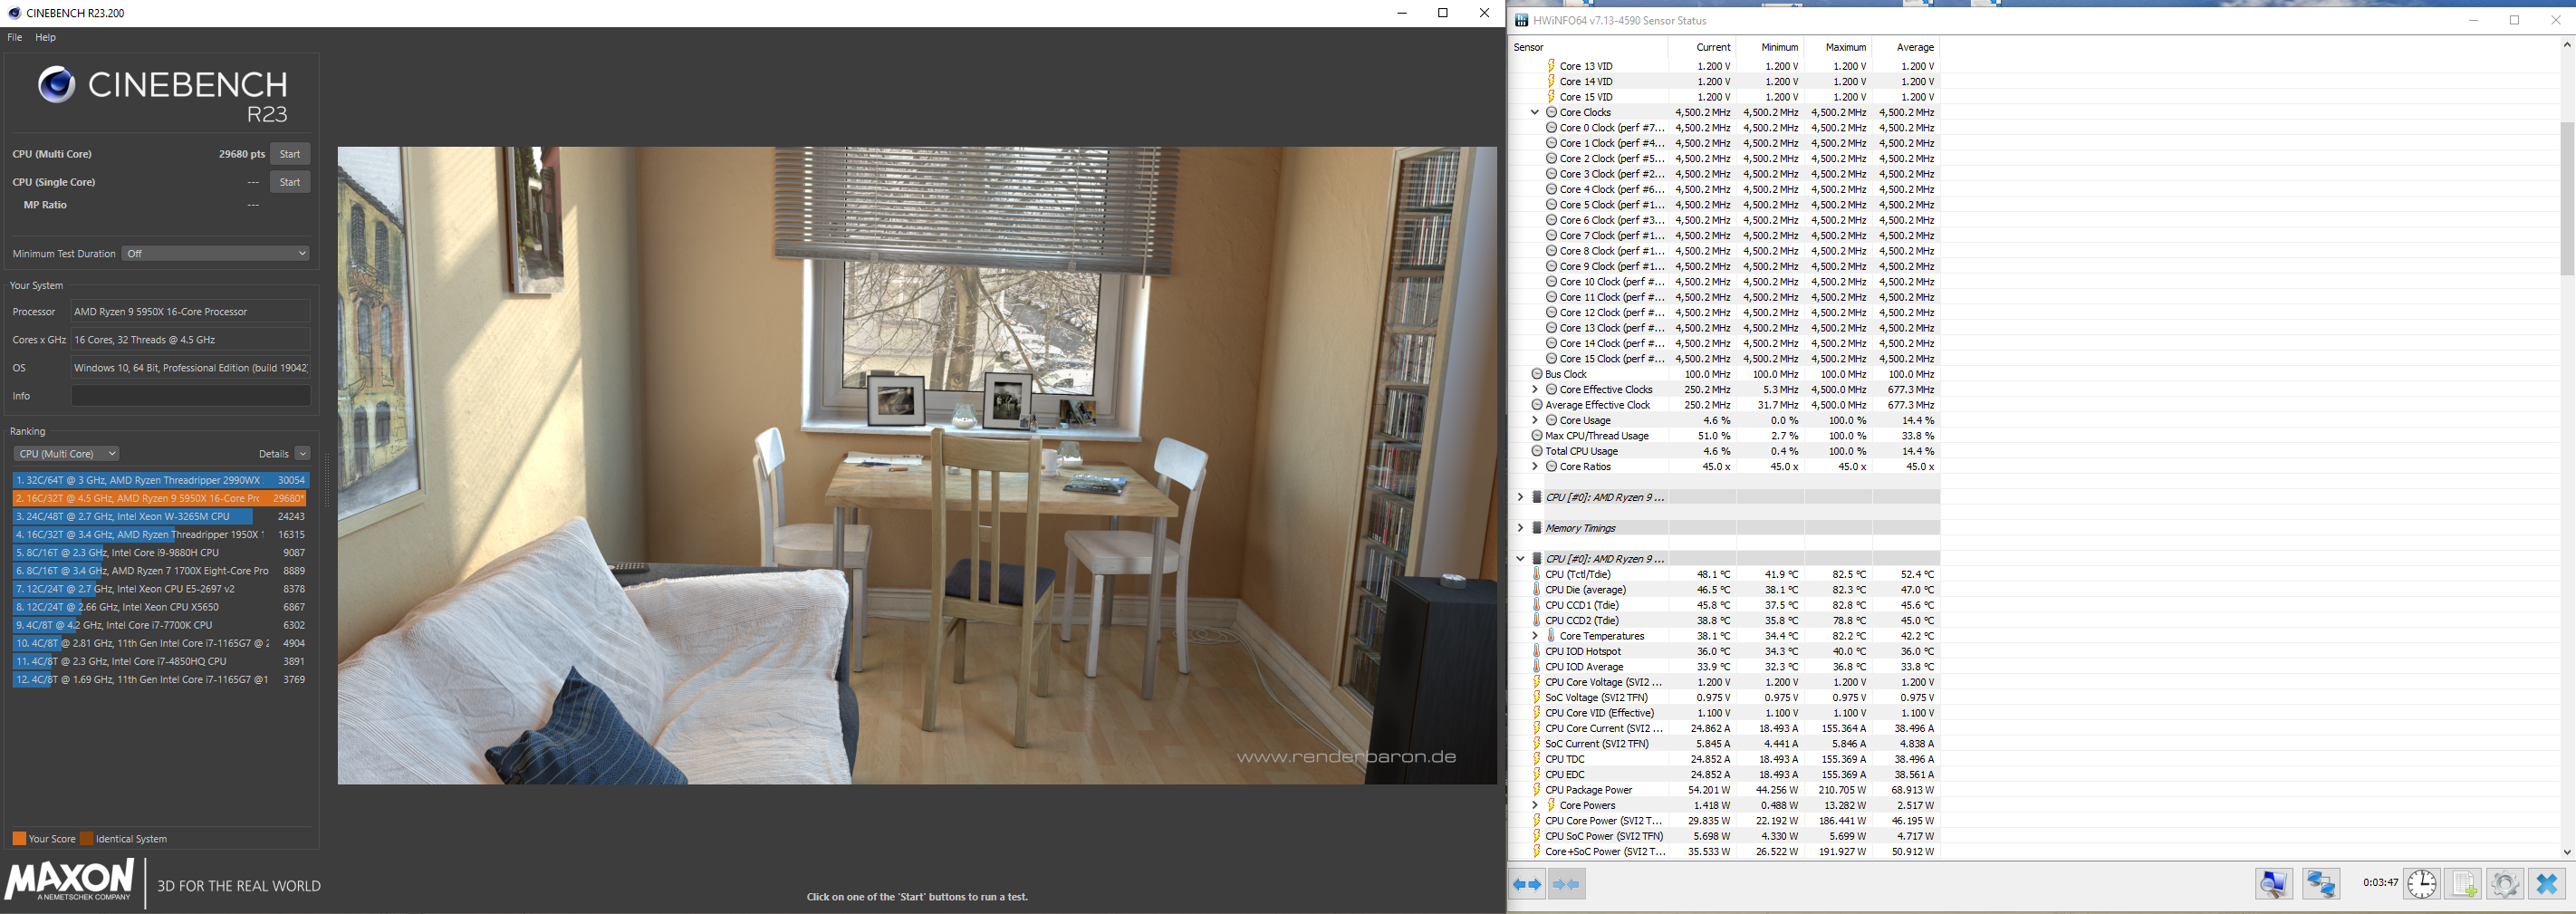Expand the collapsed CPU [#0] section above Memory Timings
Screen dimensions: 2576x914
[1520, 497]
